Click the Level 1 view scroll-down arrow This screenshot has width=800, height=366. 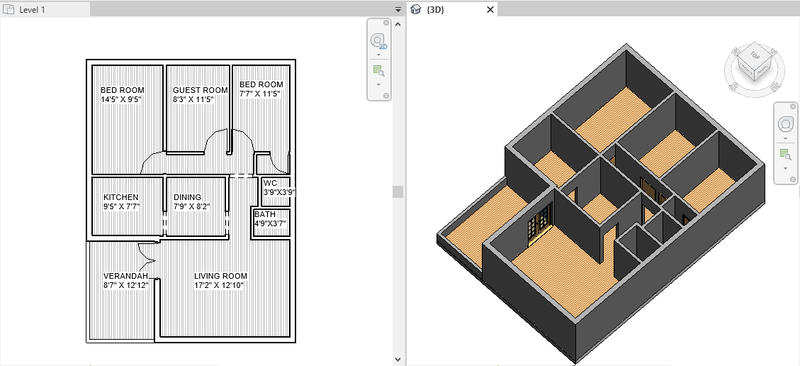point(398,360)
